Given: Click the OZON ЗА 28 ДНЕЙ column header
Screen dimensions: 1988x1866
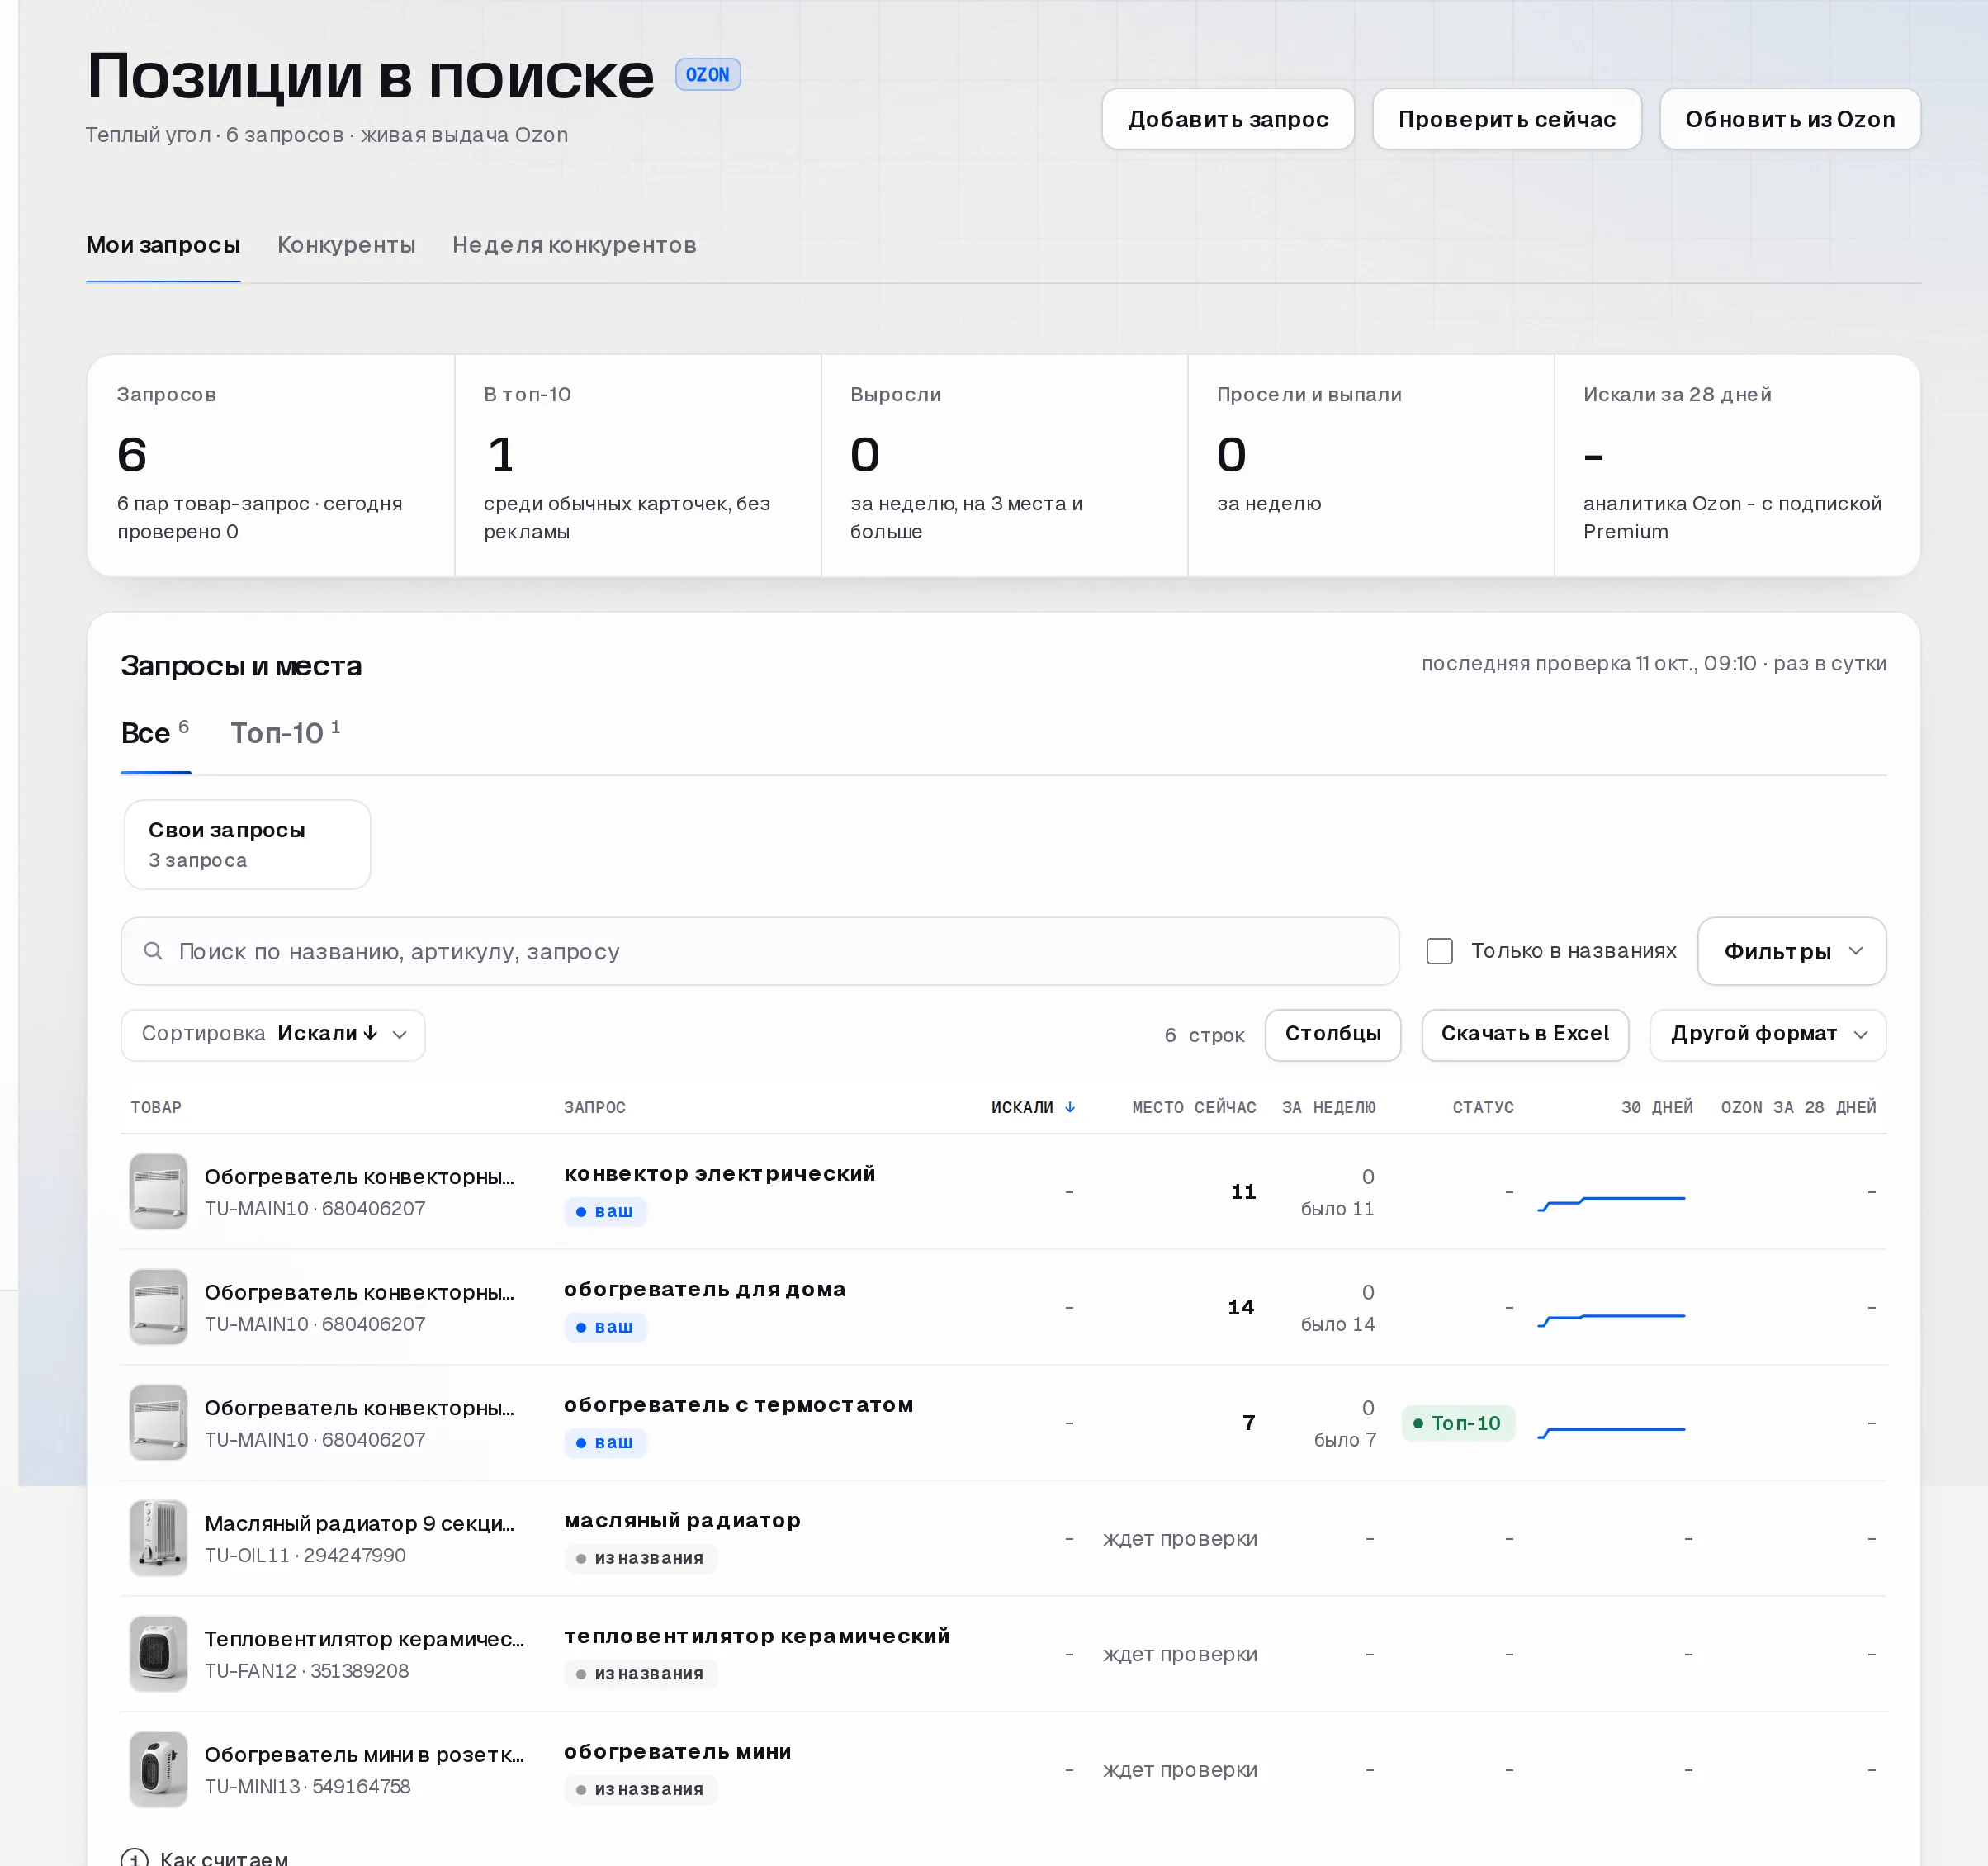Looking at the screenshot, I should click(x=1798, y=1107).
